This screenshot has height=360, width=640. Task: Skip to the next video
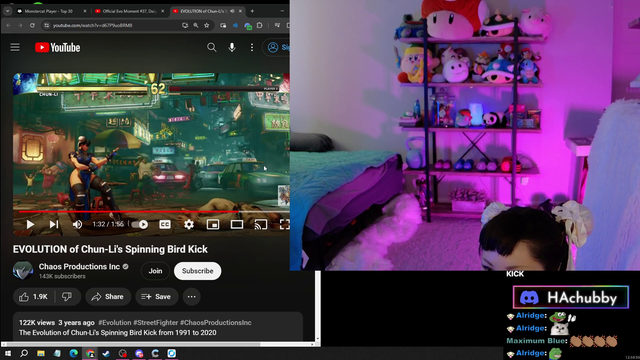tap(53, 224)
